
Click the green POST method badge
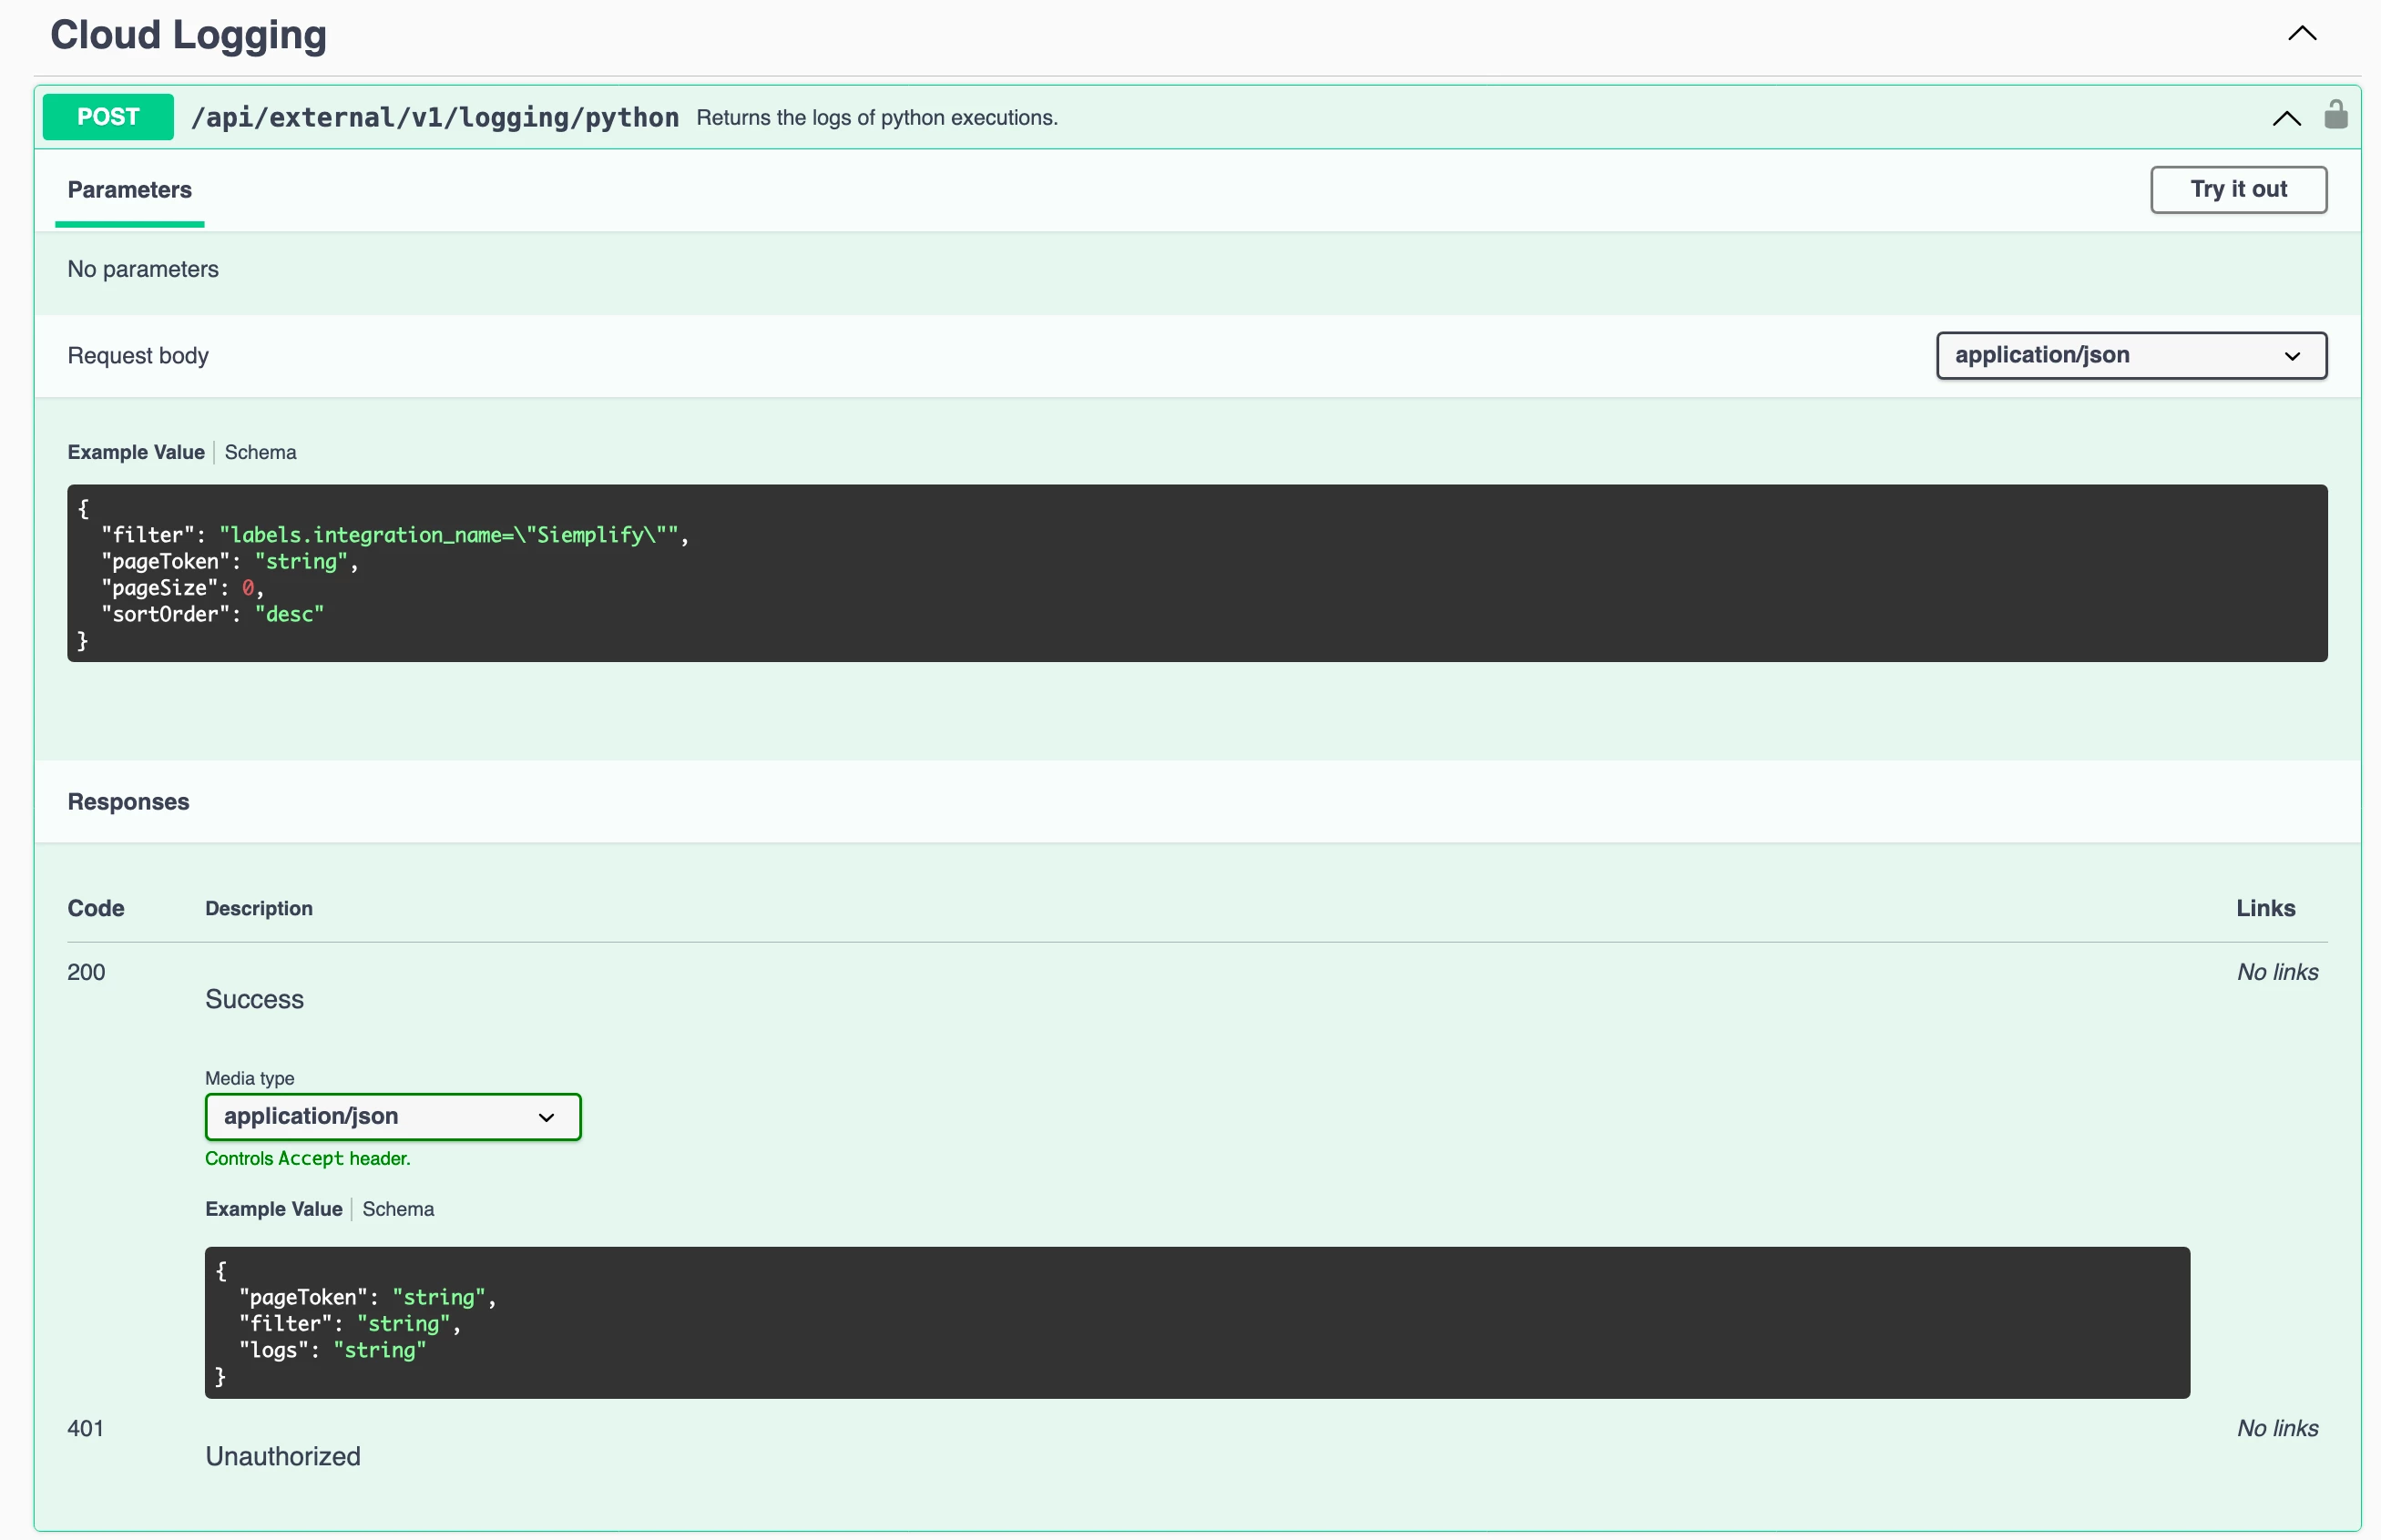click(x=108, y=117)
